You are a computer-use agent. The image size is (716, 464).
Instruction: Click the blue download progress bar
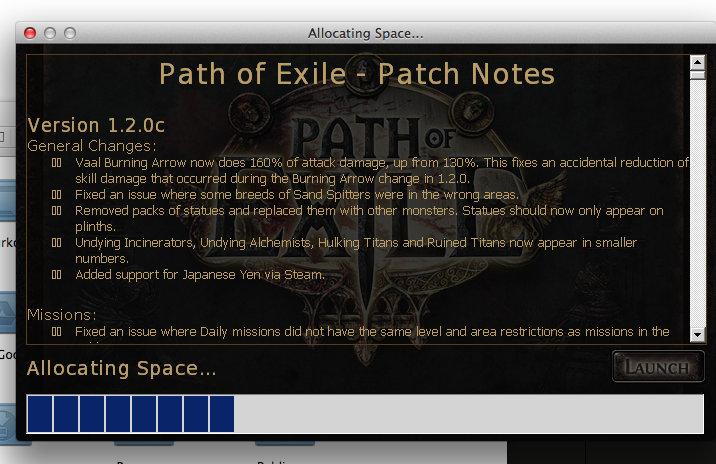[365, 414]
